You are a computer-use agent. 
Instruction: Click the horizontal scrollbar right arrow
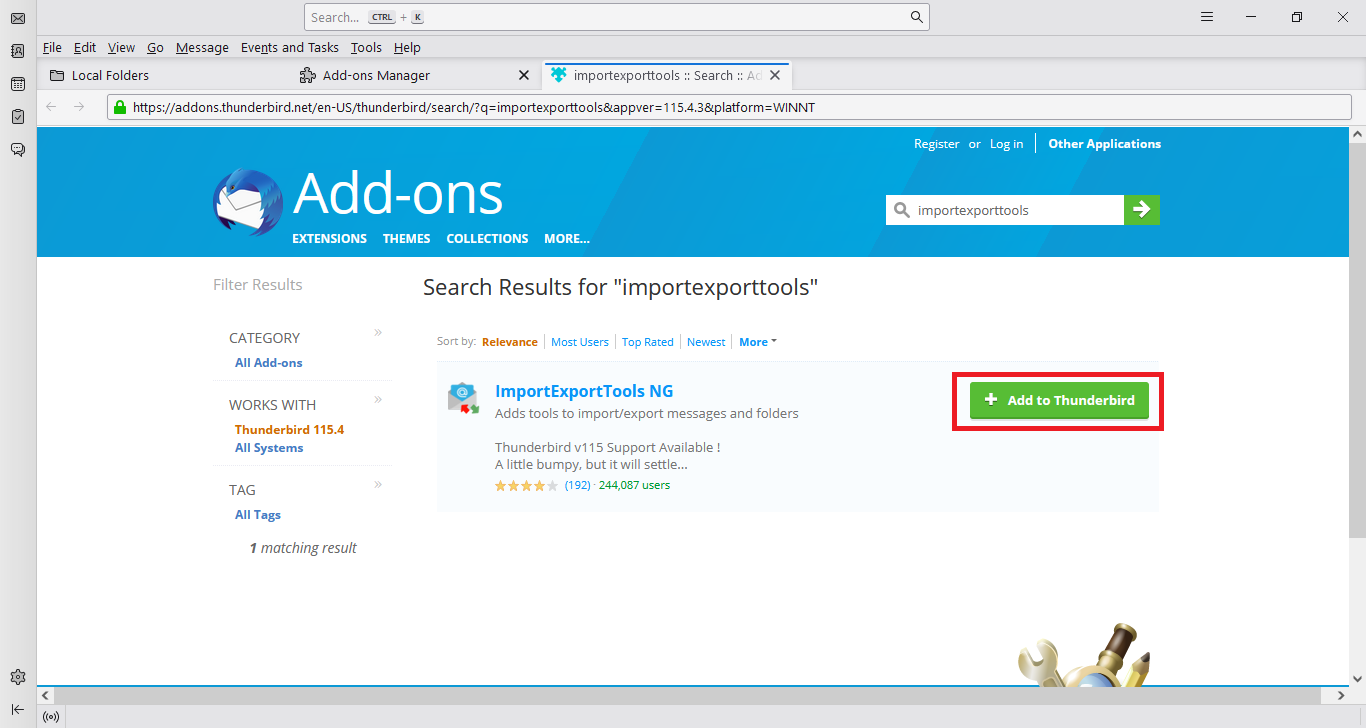(x=1341, y=695)
